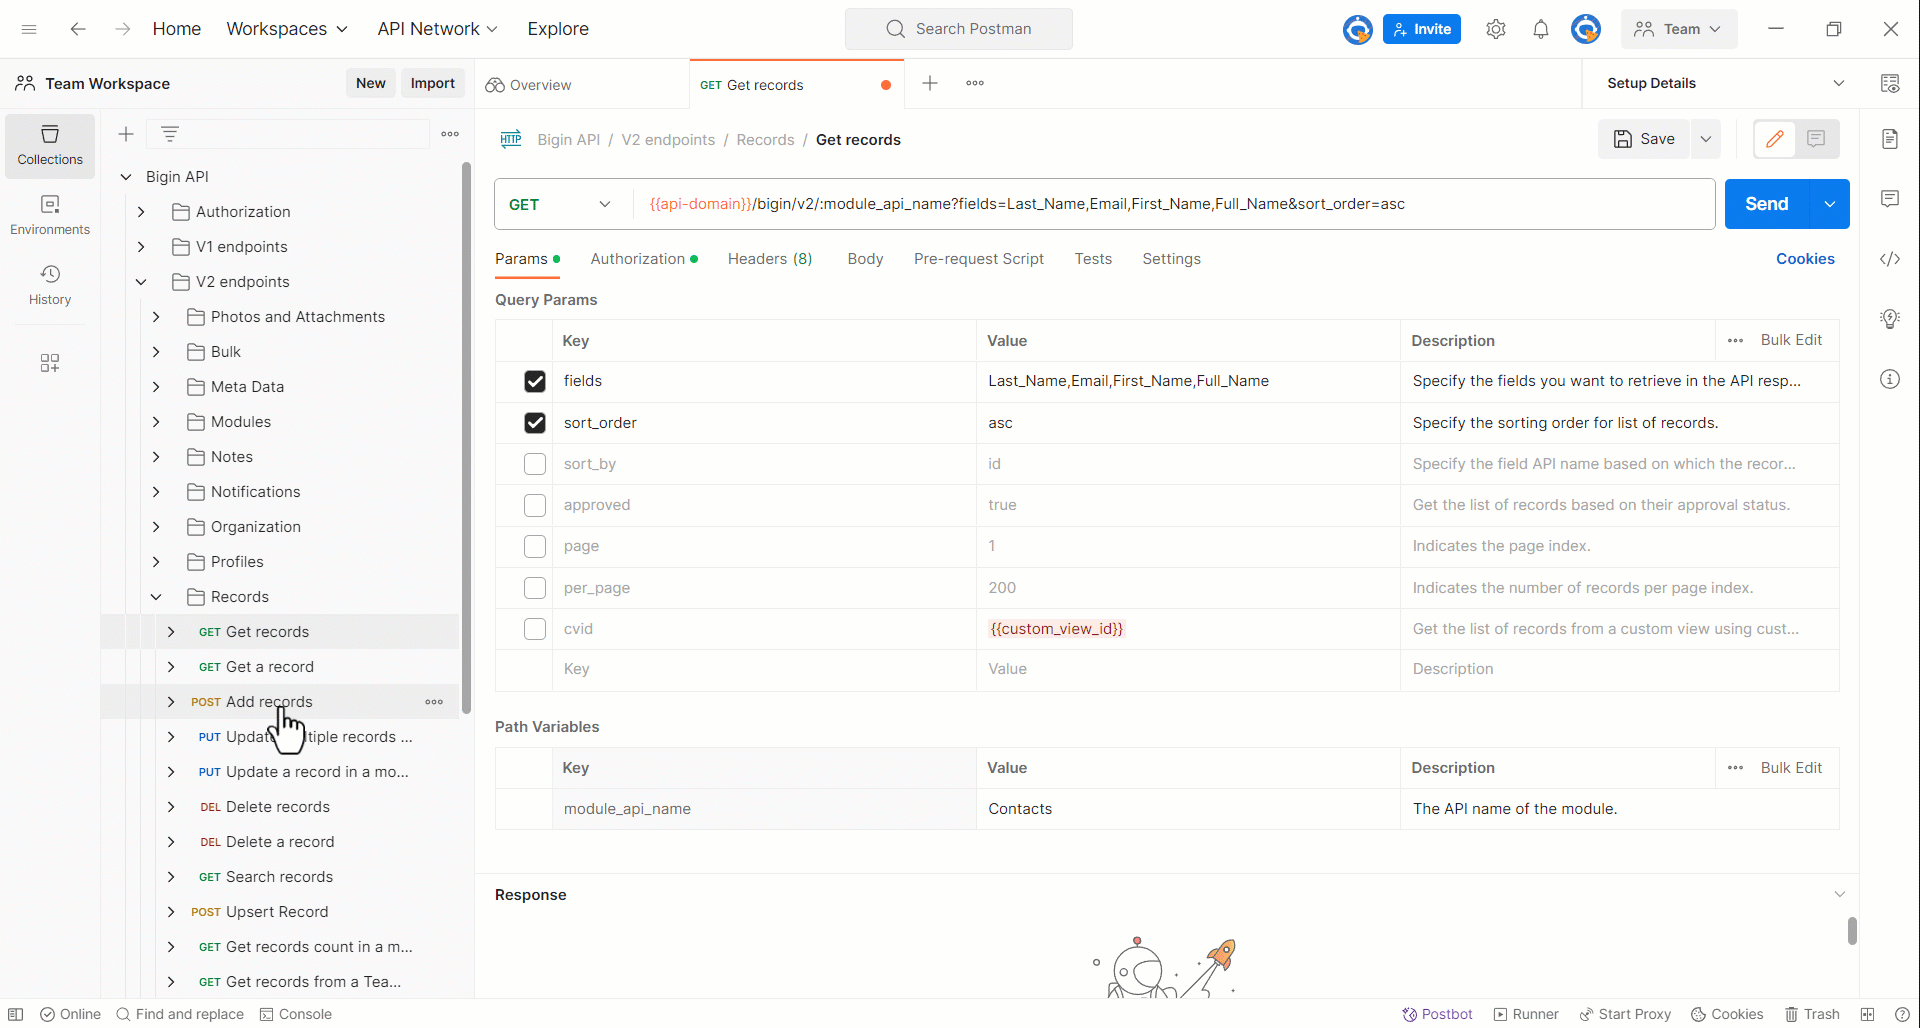This screenshot has width=1920, height=1028.
Task: Open the notifications bell
Action: pos(1541,29)
